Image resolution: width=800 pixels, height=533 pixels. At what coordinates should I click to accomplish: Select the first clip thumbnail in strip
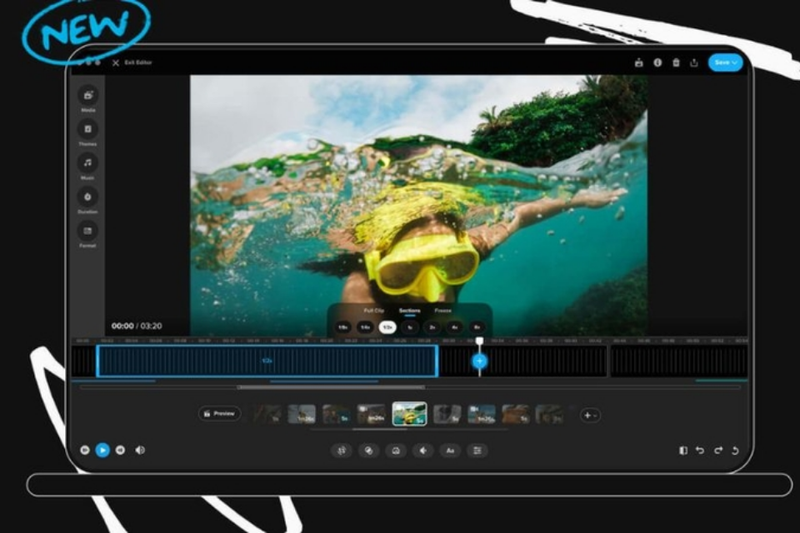tap(267, 414)
